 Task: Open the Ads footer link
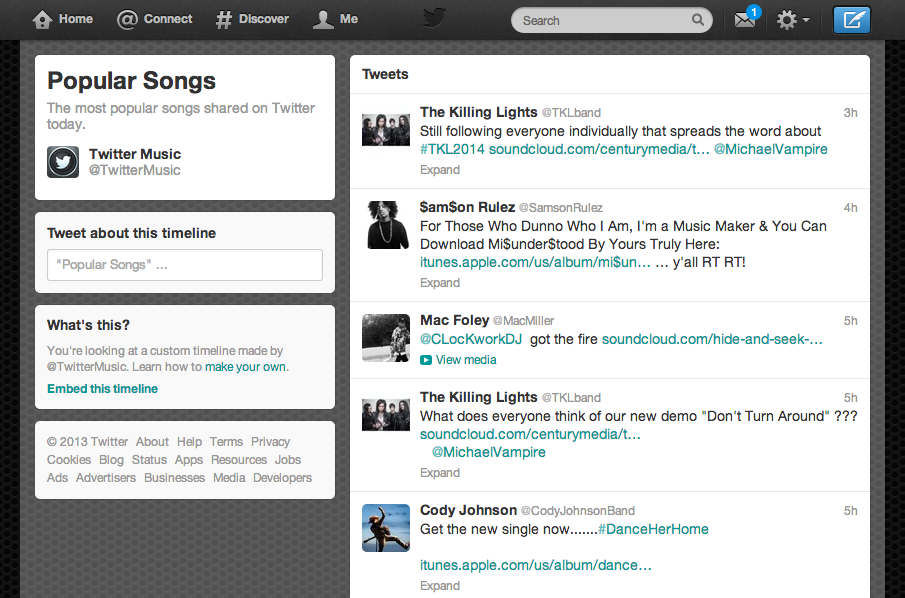pos(58,478)
